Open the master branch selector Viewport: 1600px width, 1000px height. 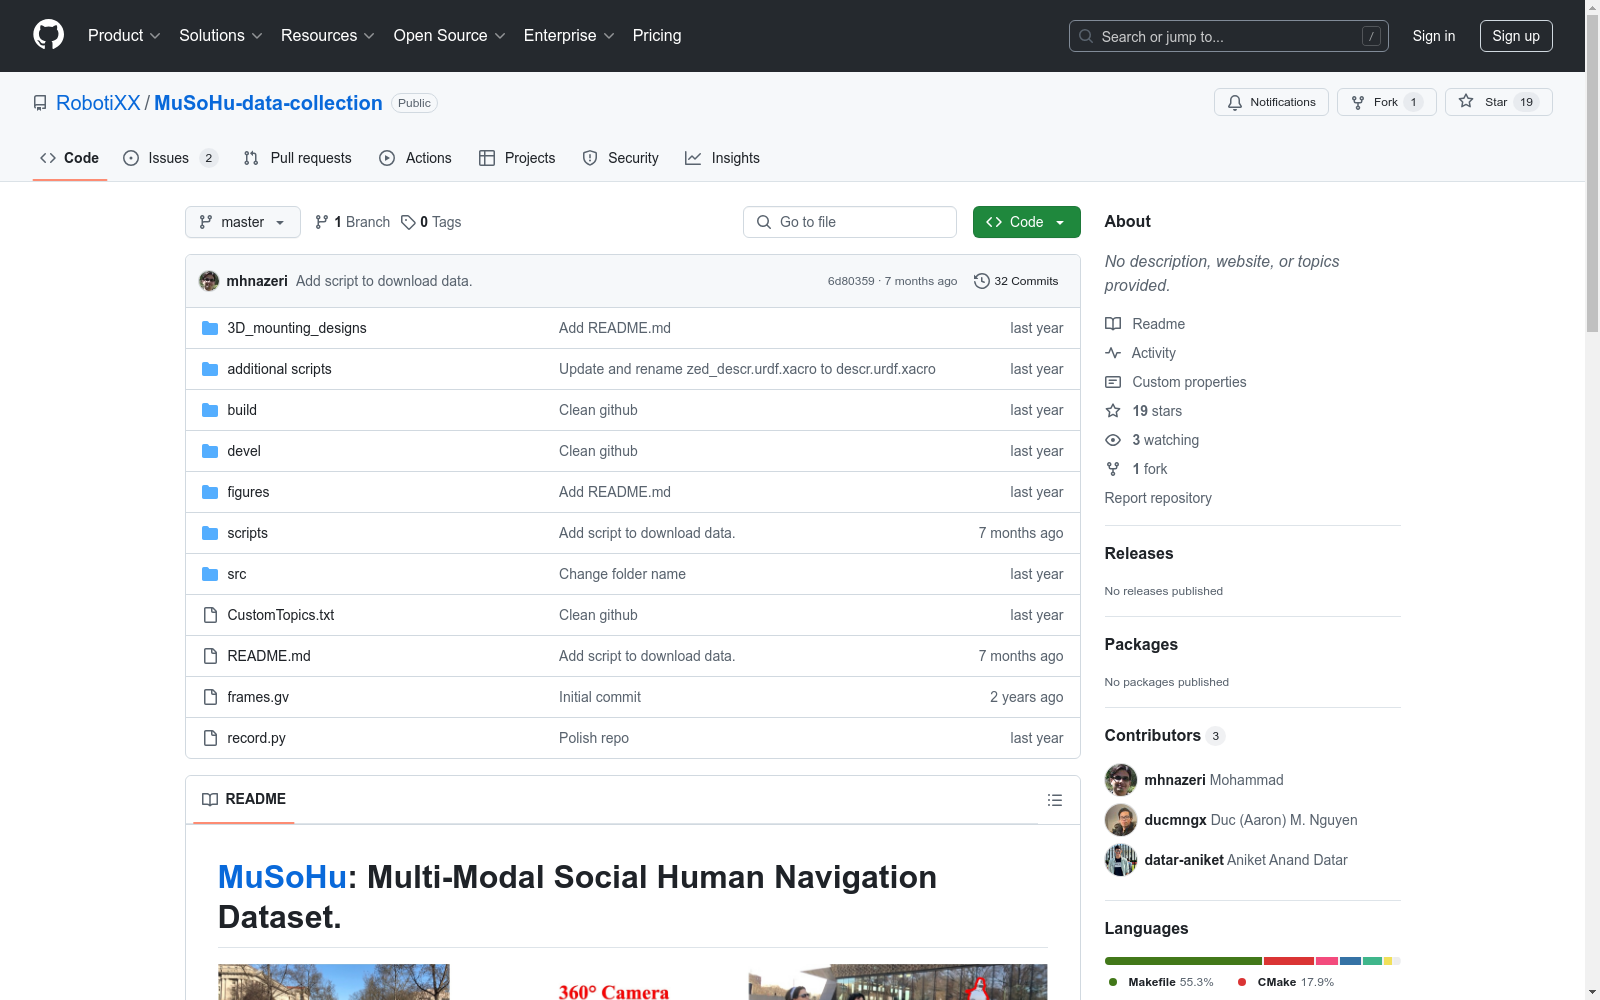pos(243,222)
